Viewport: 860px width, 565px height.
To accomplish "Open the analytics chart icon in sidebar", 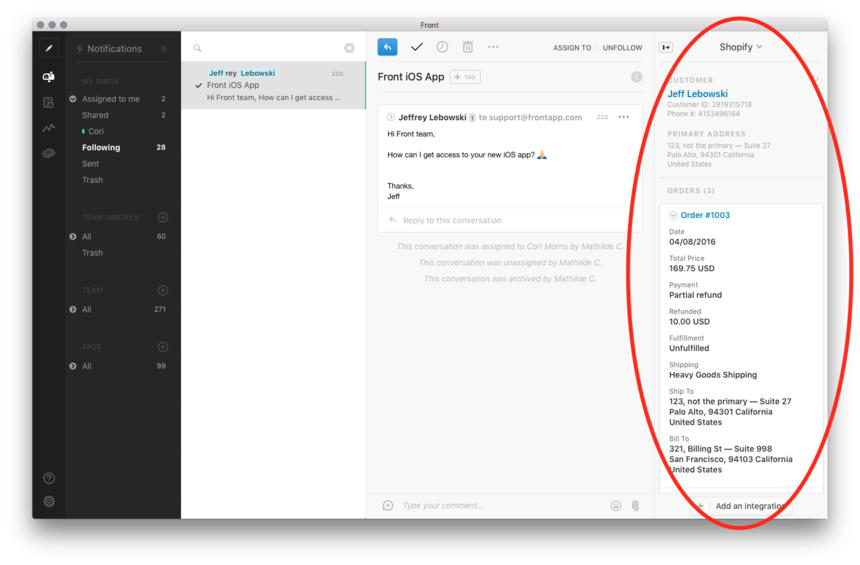I will coord(48,128).
